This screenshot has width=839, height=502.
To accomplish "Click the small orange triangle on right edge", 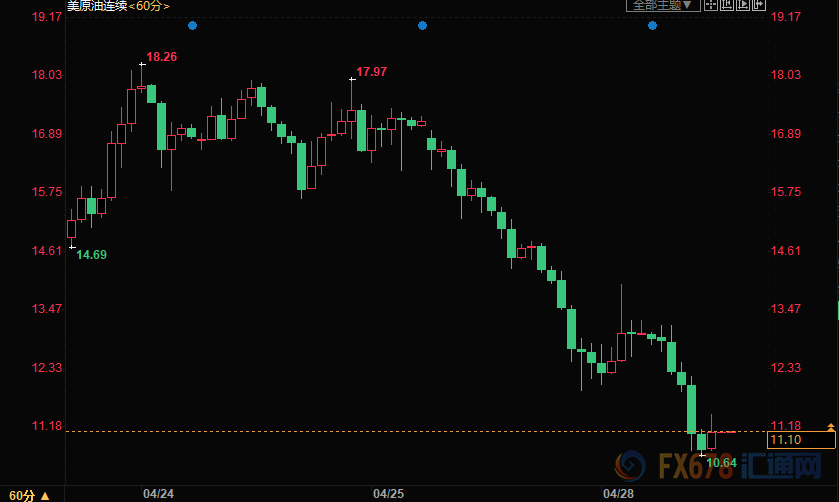I will click(830, 424).
